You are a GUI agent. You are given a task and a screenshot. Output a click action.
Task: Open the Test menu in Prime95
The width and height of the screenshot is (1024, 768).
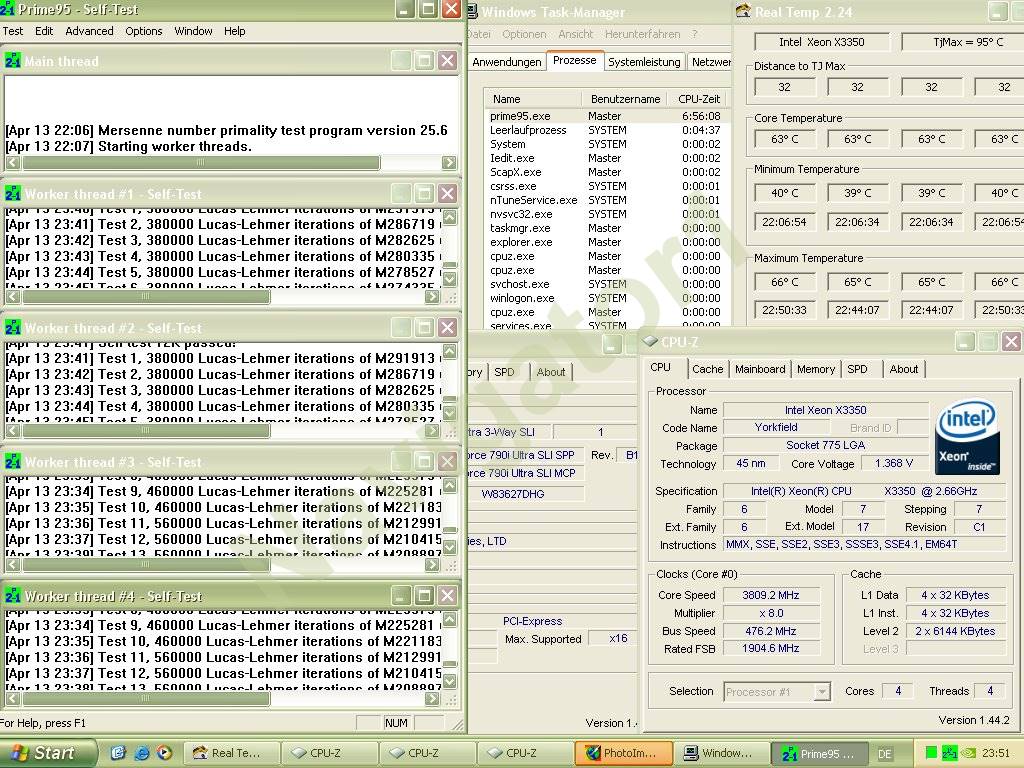click(x=12, y=31)
